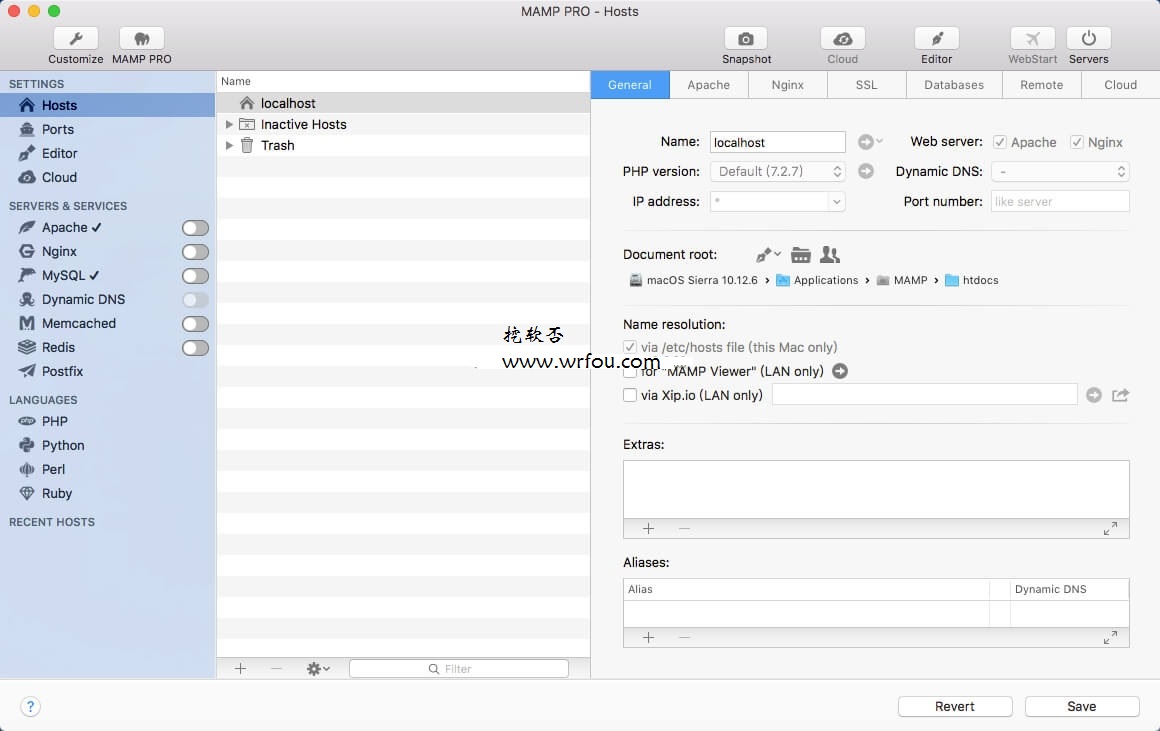
Task: Open the Dynamic DNS dropdown
Action: (1060, 172)
